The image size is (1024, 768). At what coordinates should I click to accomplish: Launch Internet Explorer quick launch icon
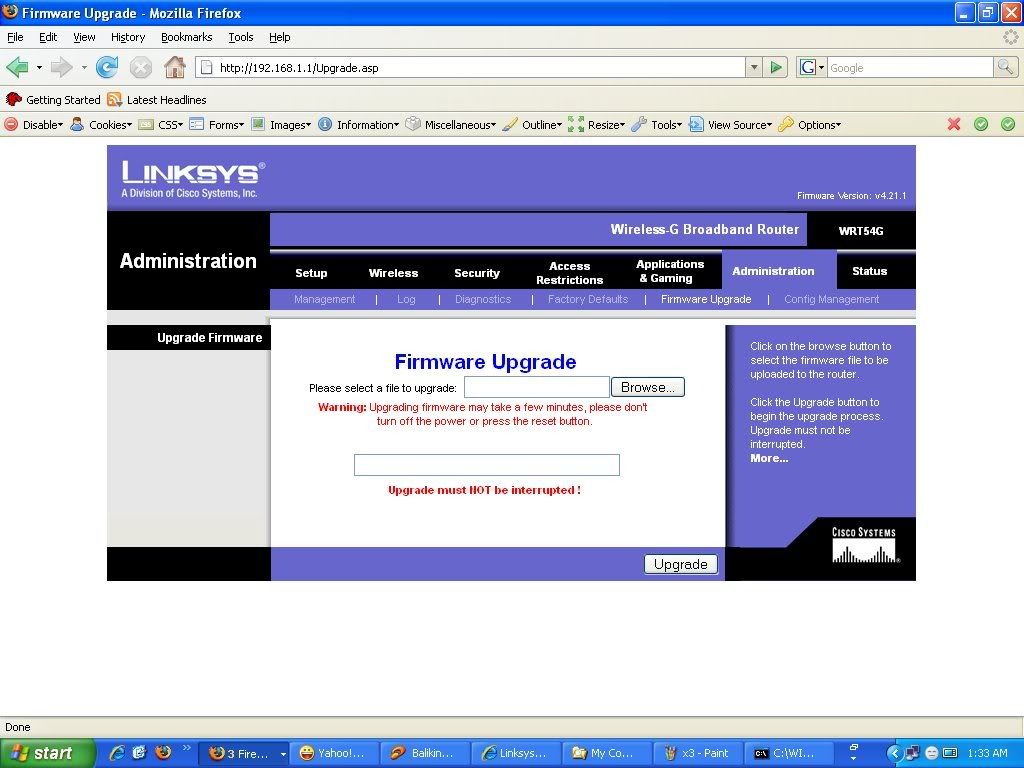[x=117, y=752]
